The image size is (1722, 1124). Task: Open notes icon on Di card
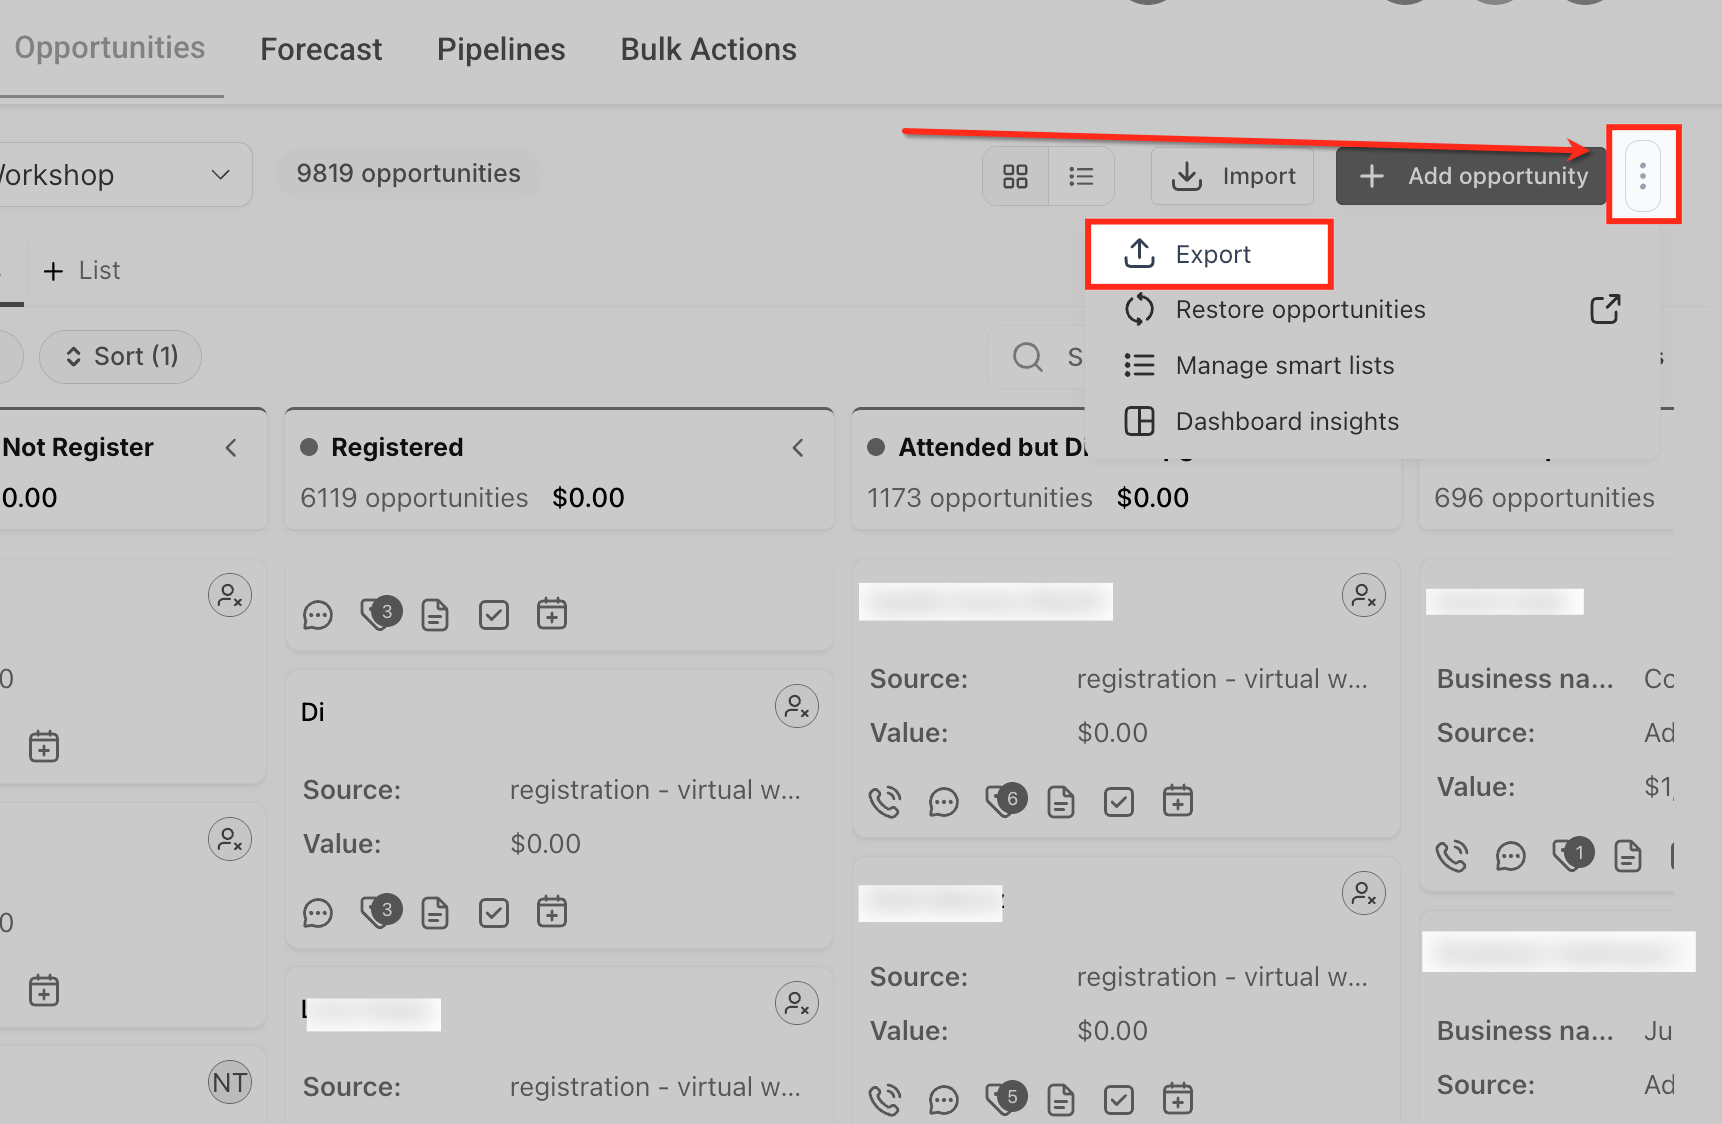point(435,913)
